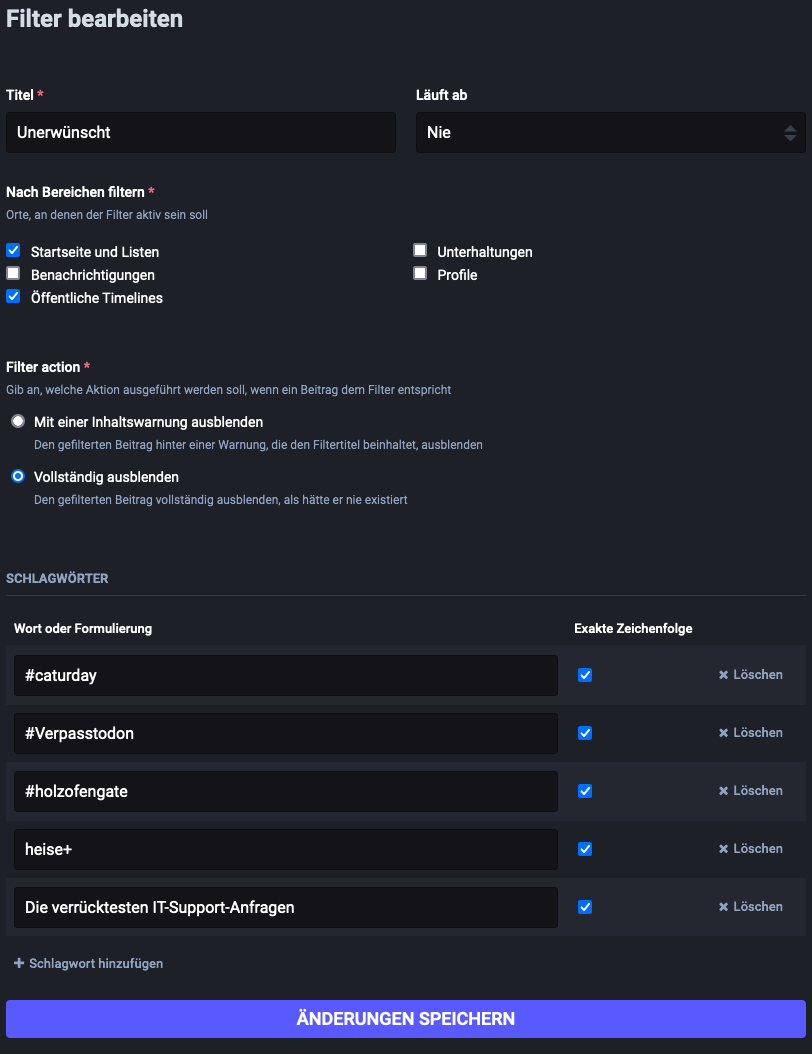Enable the Benachrichtigungen checkbox
Screen dimensions: 812x1054
[x=14, y=273]
